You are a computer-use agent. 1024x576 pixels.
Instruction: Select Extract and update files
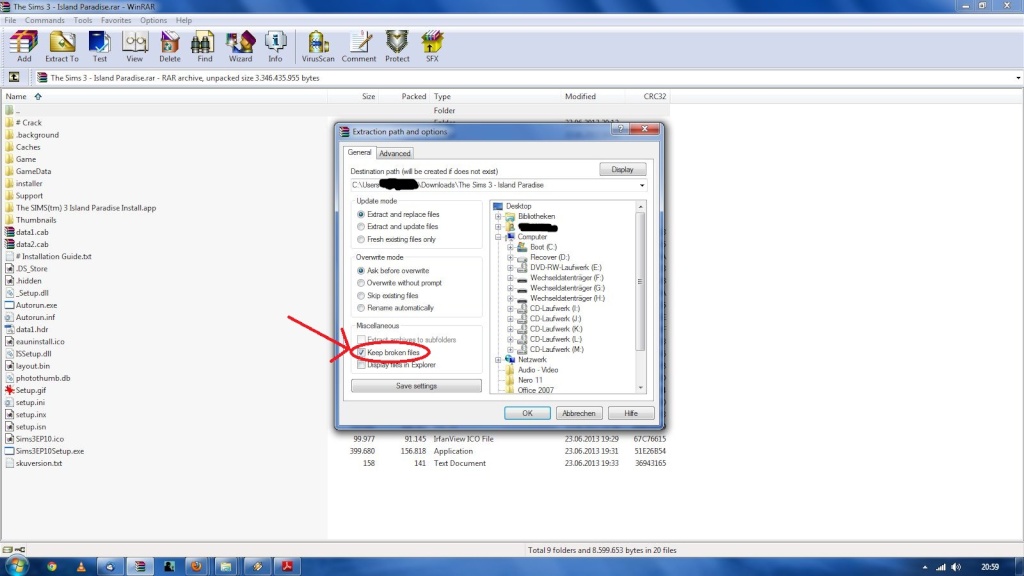[360, 227]
